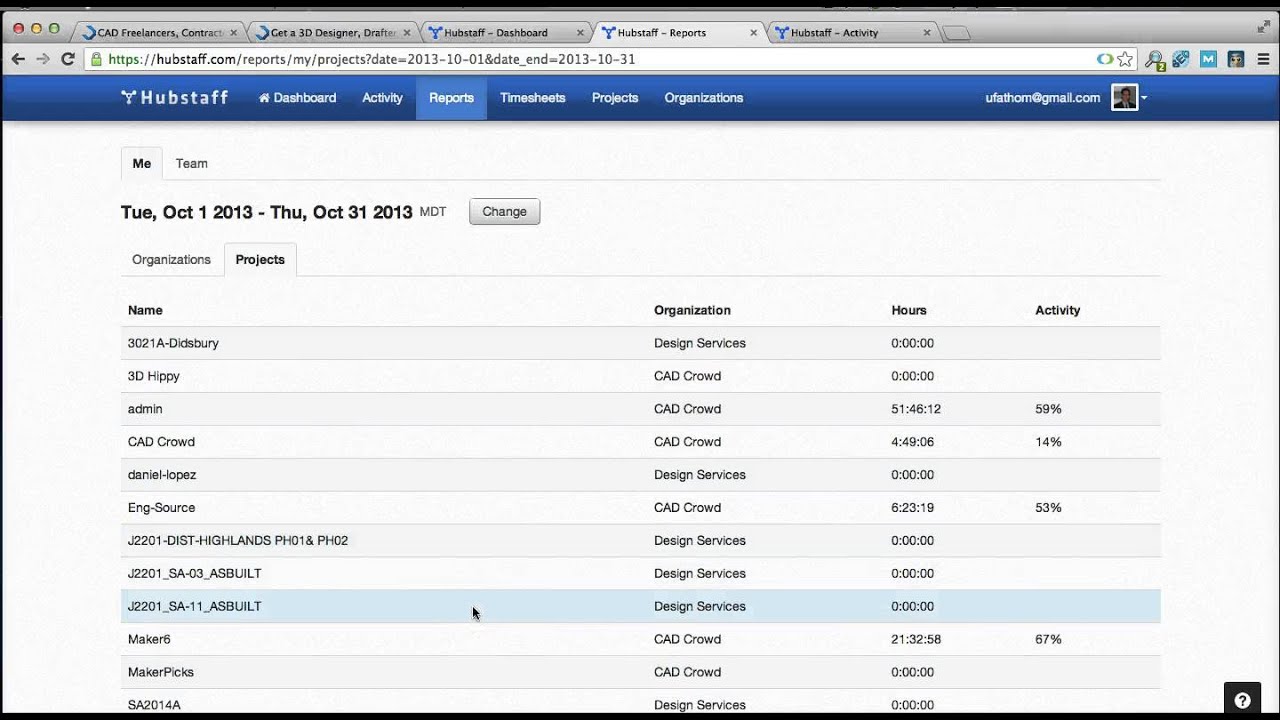This screenshot has height=720, width=1280.
Task: Select the Projects report tab
Action: point(260,259)
